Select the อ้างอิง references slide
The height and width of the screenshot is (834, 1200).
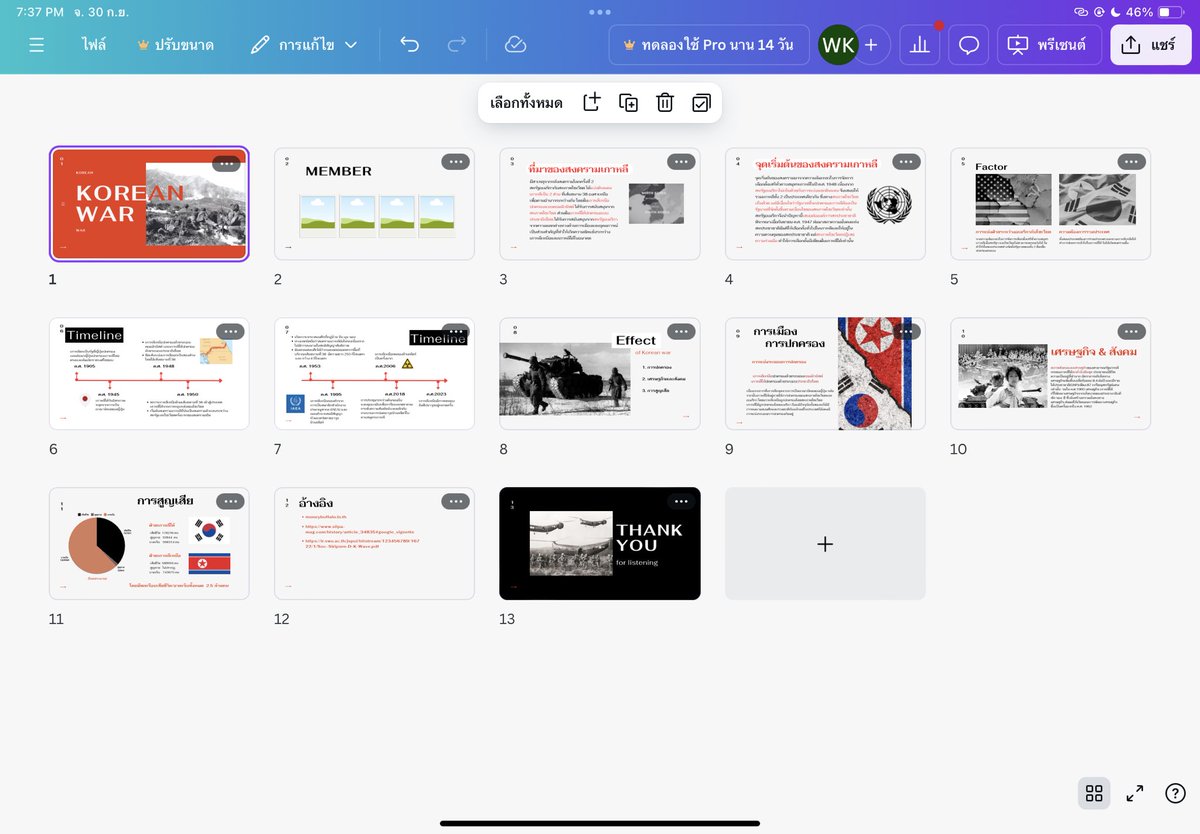pos(374,544)
